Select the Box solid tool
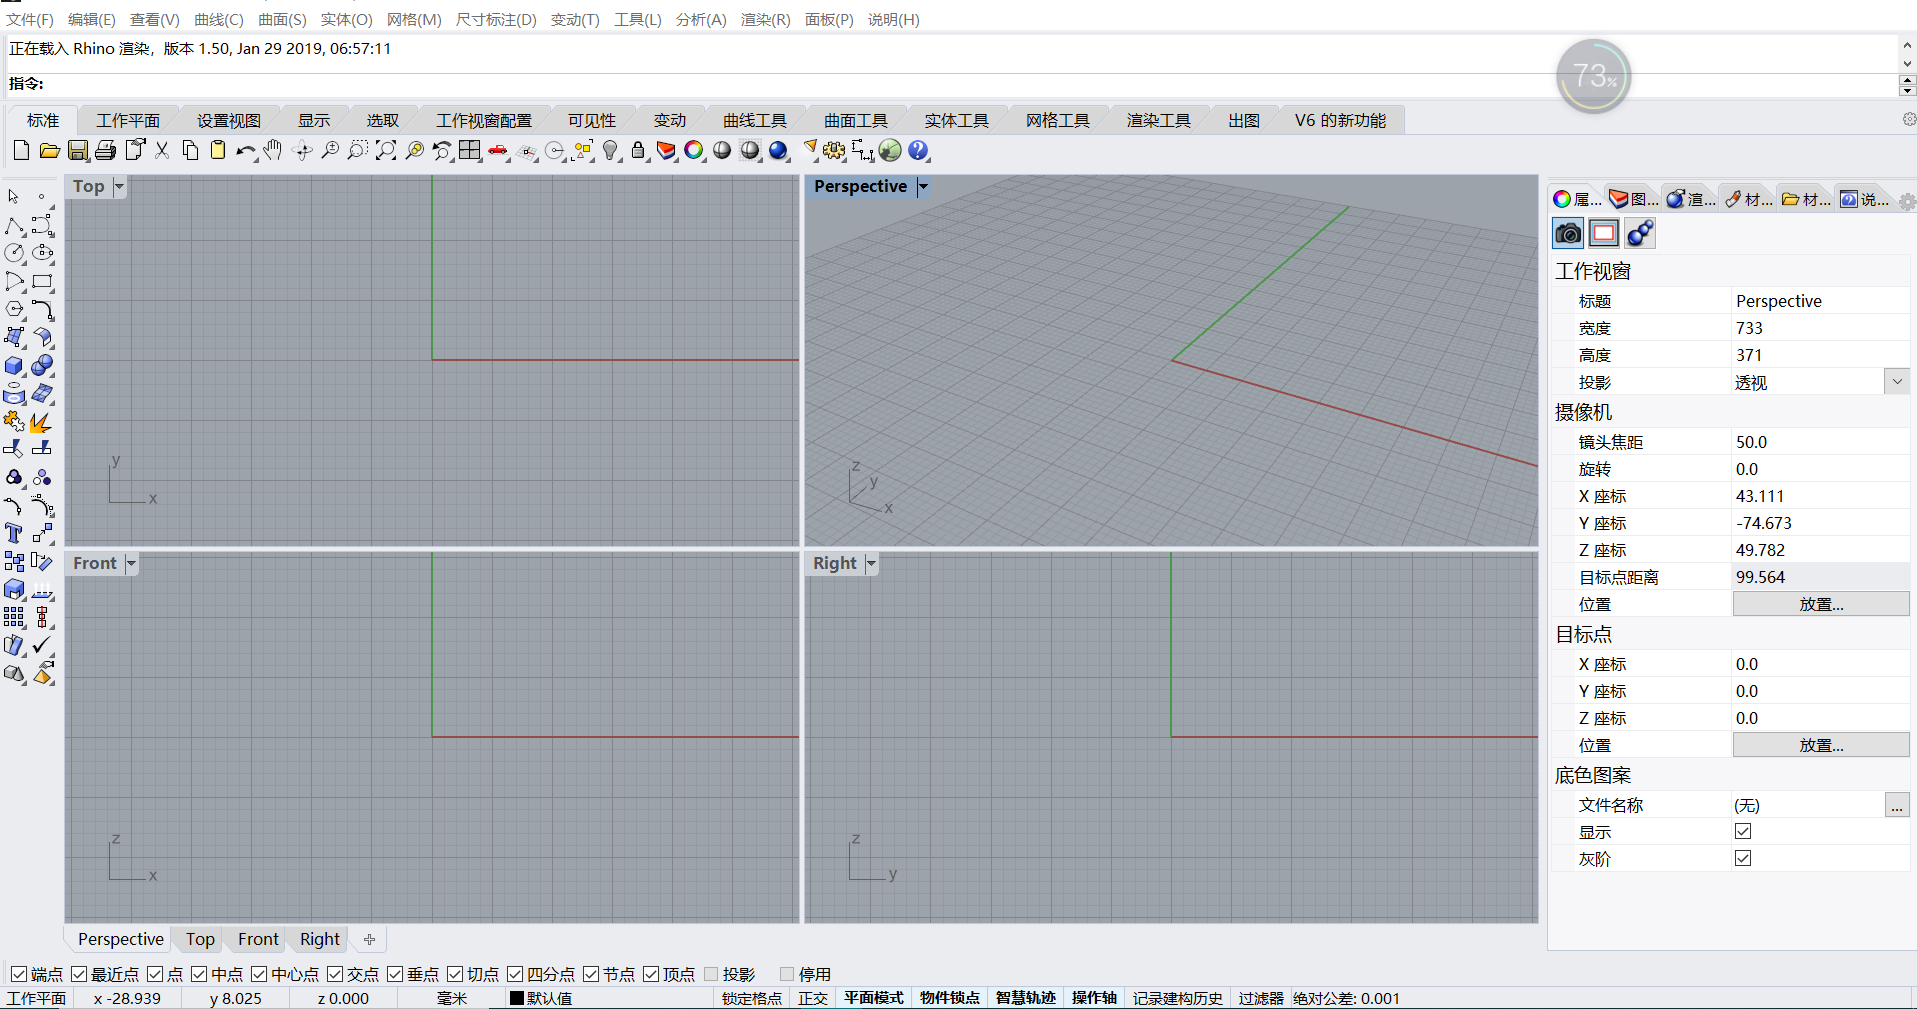This screenshot has height=1009, width=1917. click(14, 366)
